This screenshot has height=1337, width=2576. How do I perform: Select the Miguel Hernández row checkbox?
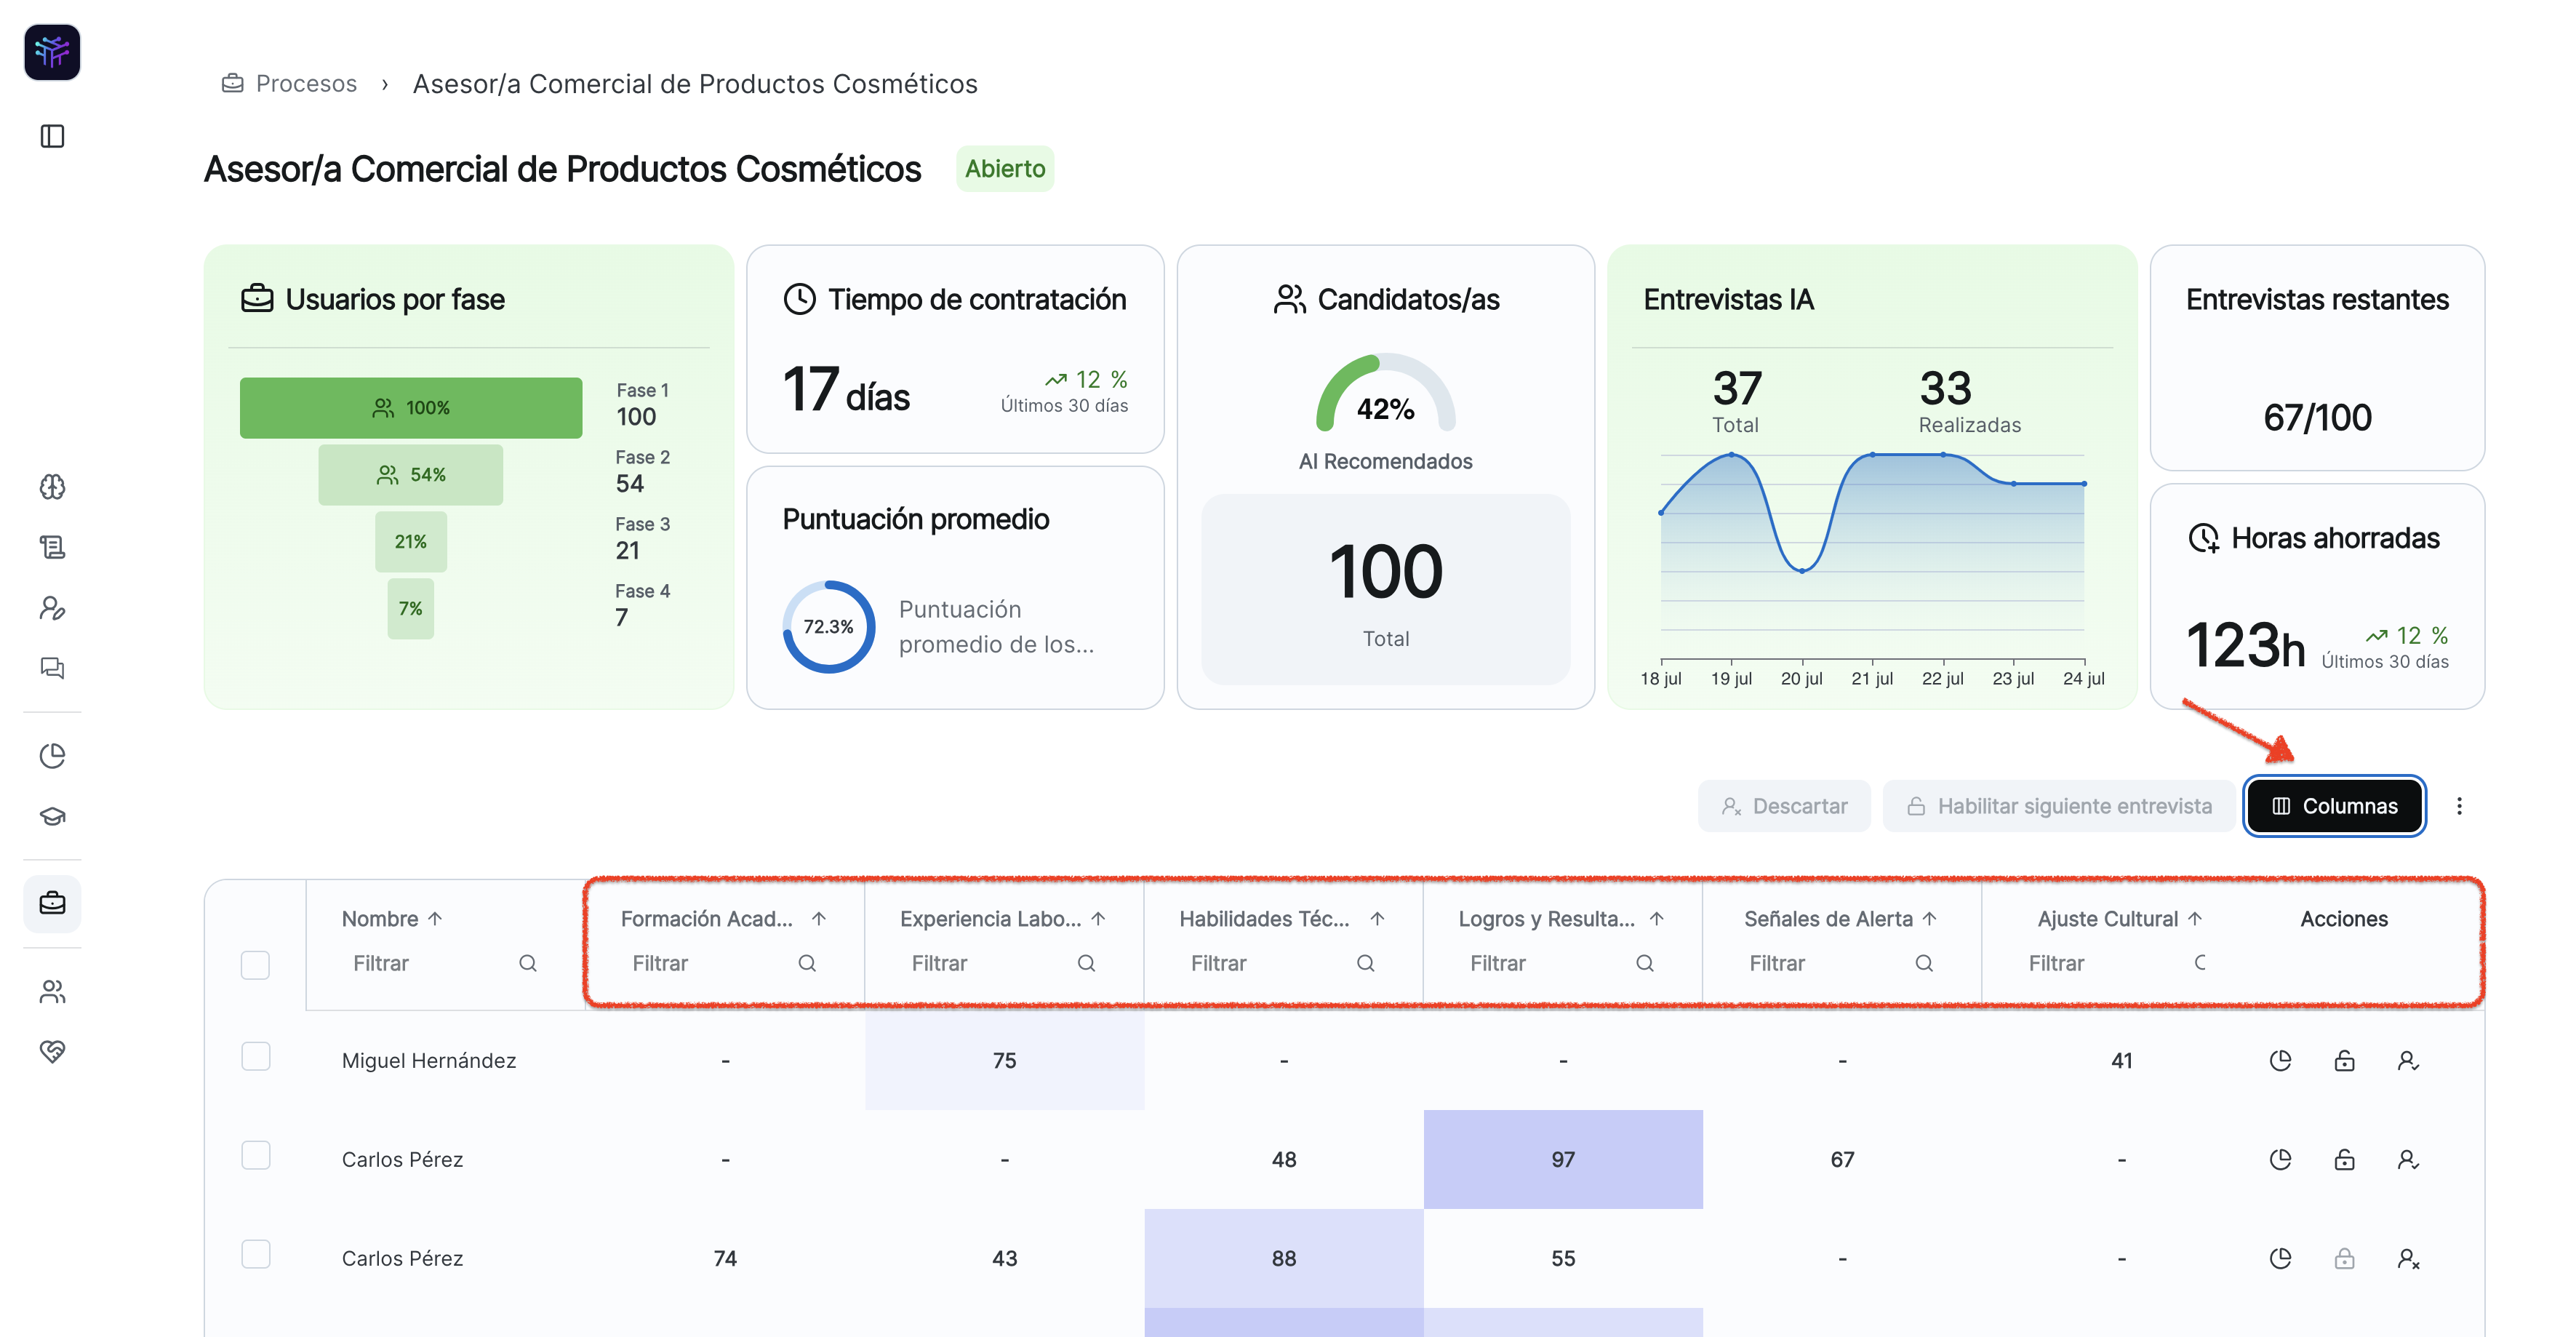(x=255, y=1057)
